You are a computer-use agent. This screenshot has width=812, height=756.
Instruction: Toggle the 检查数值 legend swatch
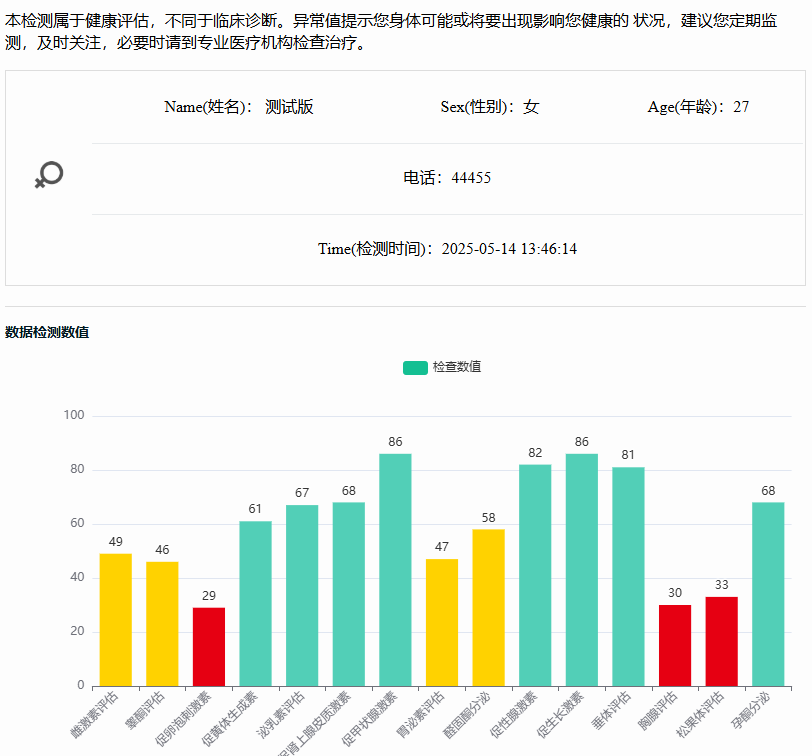415,367
